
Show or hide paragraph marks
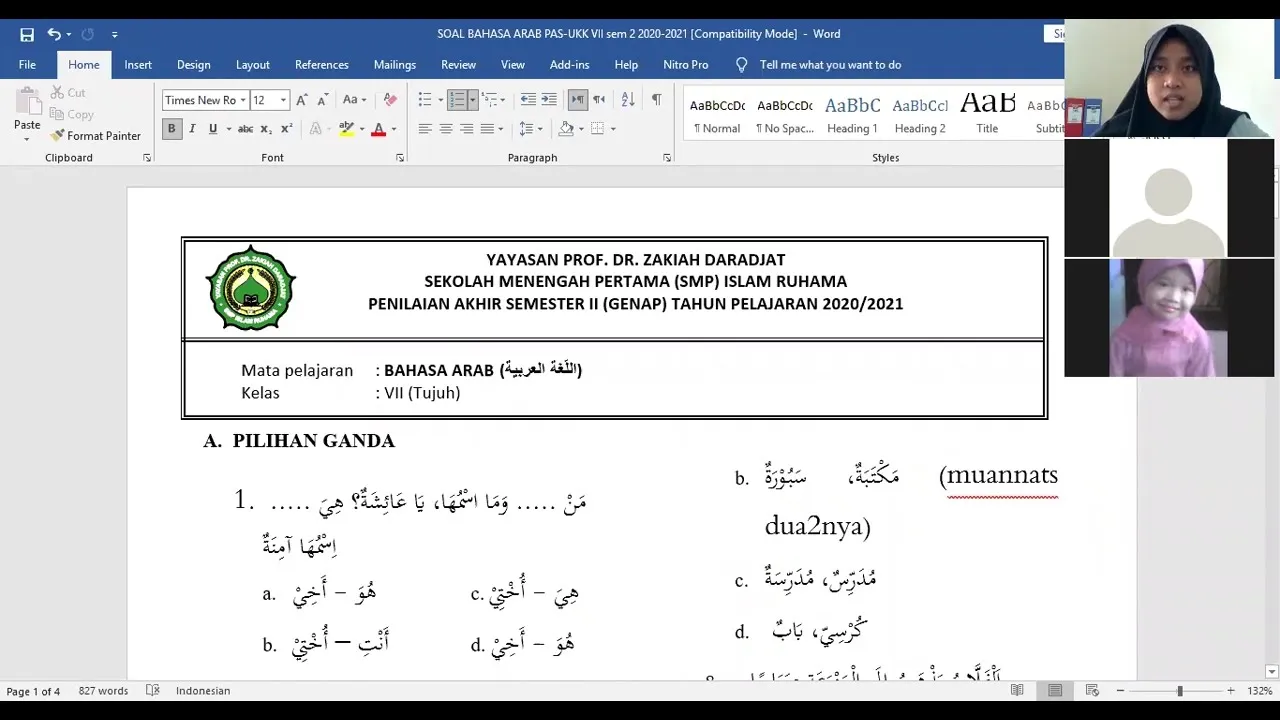tap(656, 100)
